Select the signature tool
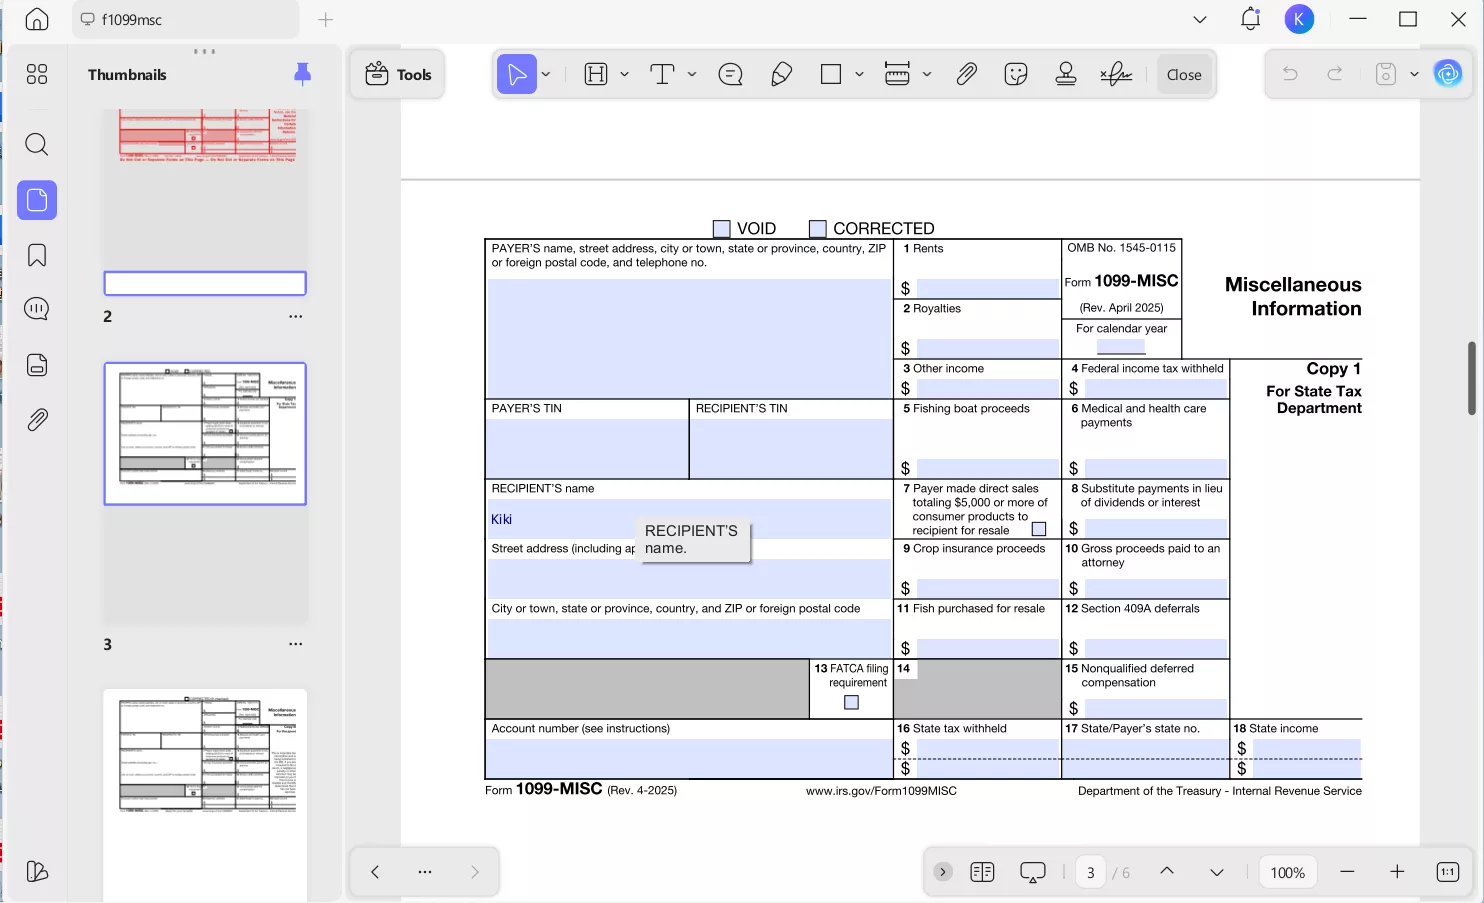1484x903 pixels. coord(1115,74)
